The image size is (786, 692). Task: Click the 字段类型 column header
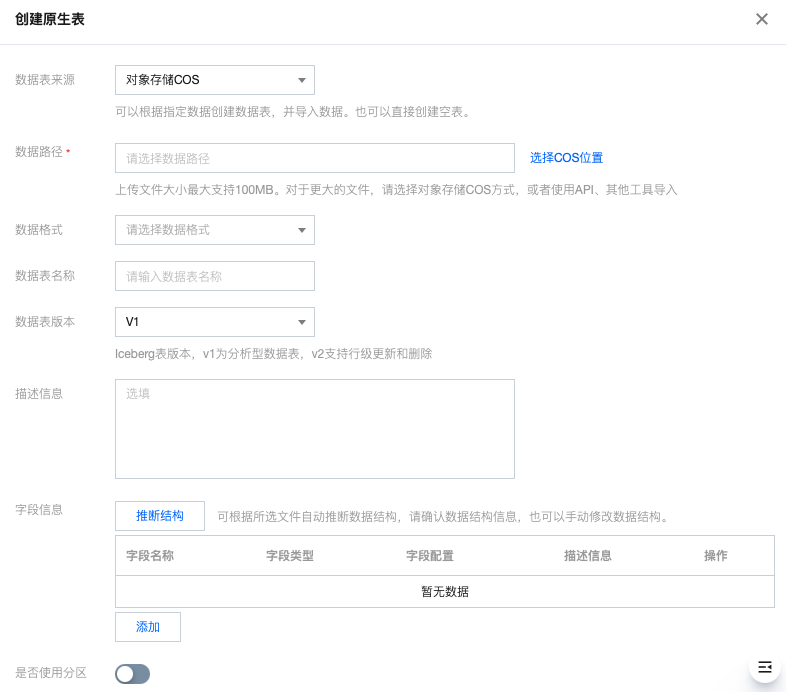point(290,556)
